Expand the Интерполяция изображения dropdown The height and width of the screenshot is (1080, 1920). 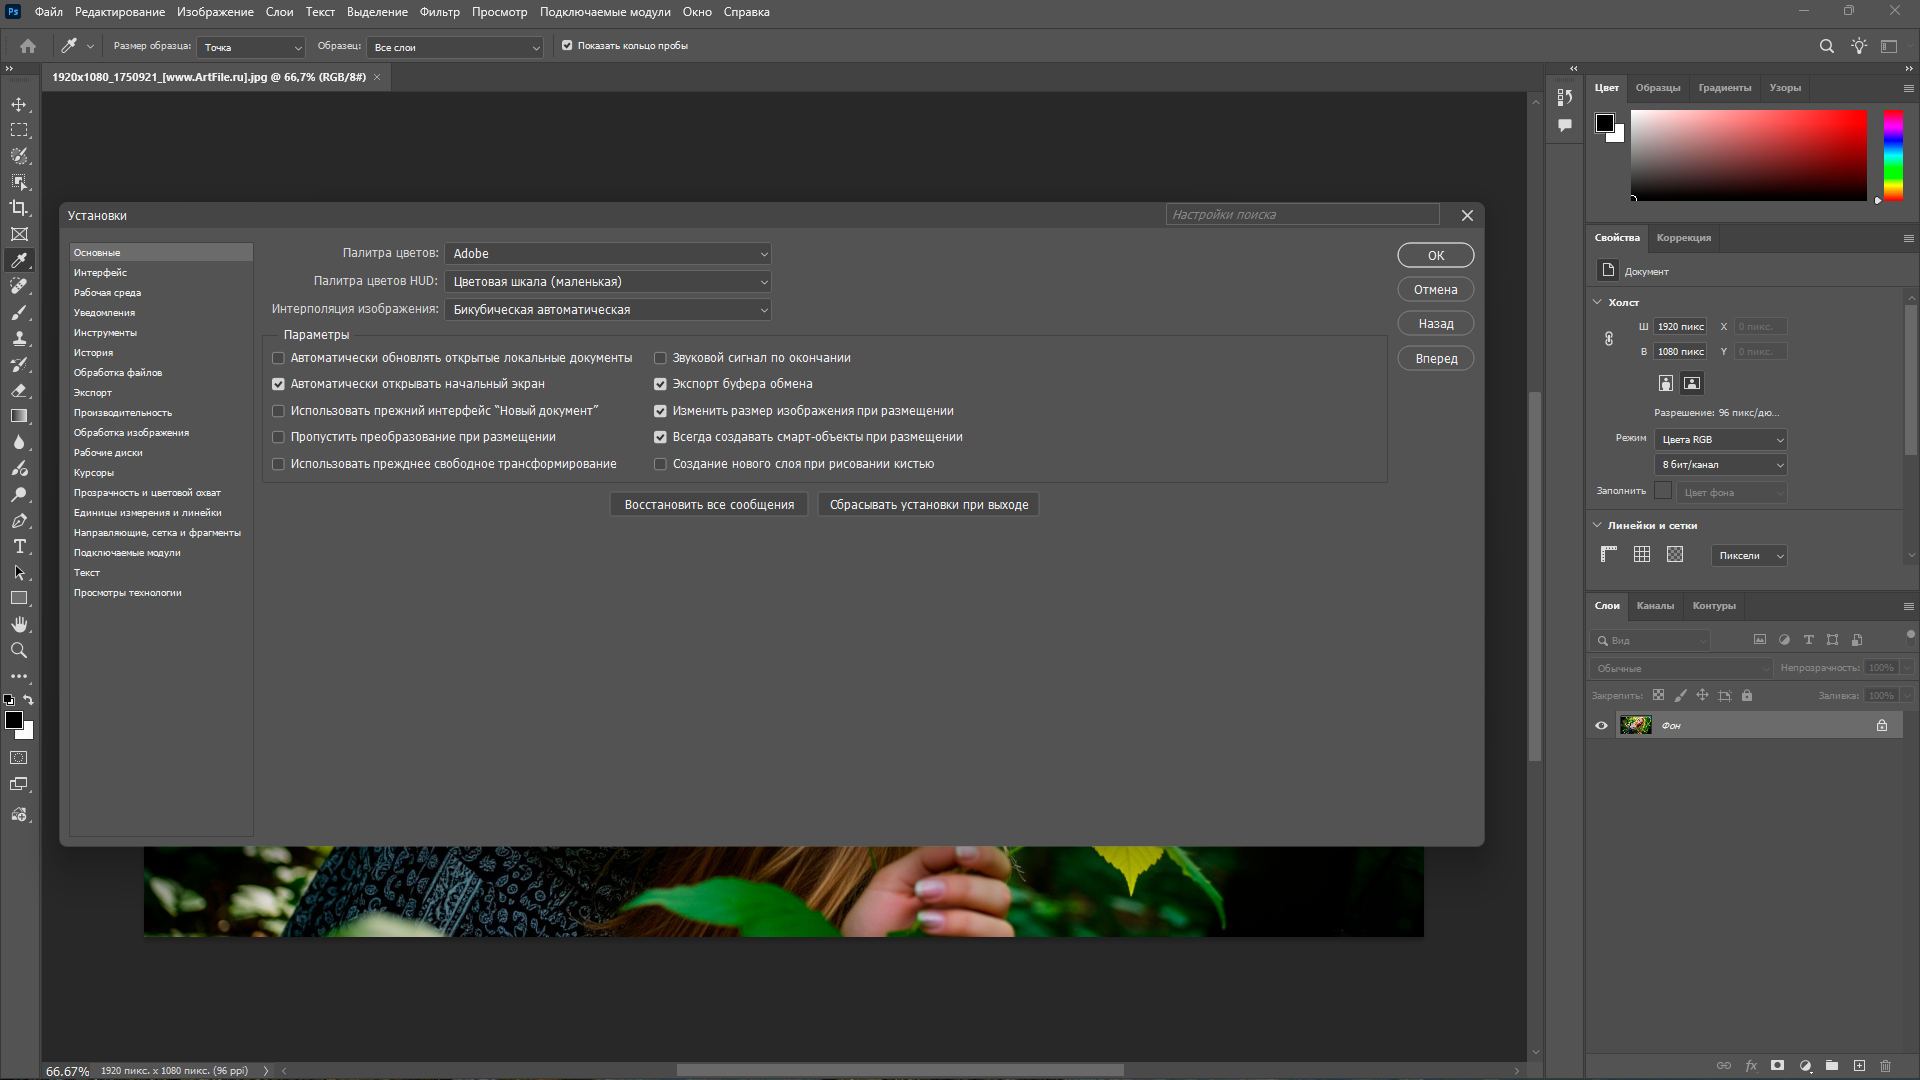pyautogui.click(x=608, y=310)
